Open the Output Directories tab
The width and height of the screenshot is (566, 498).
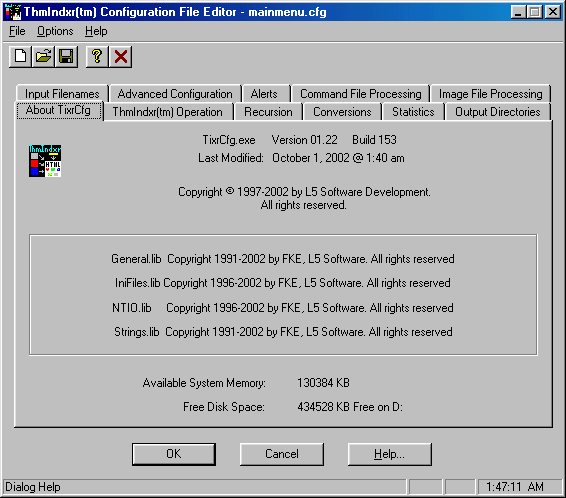tap(498, 112)
